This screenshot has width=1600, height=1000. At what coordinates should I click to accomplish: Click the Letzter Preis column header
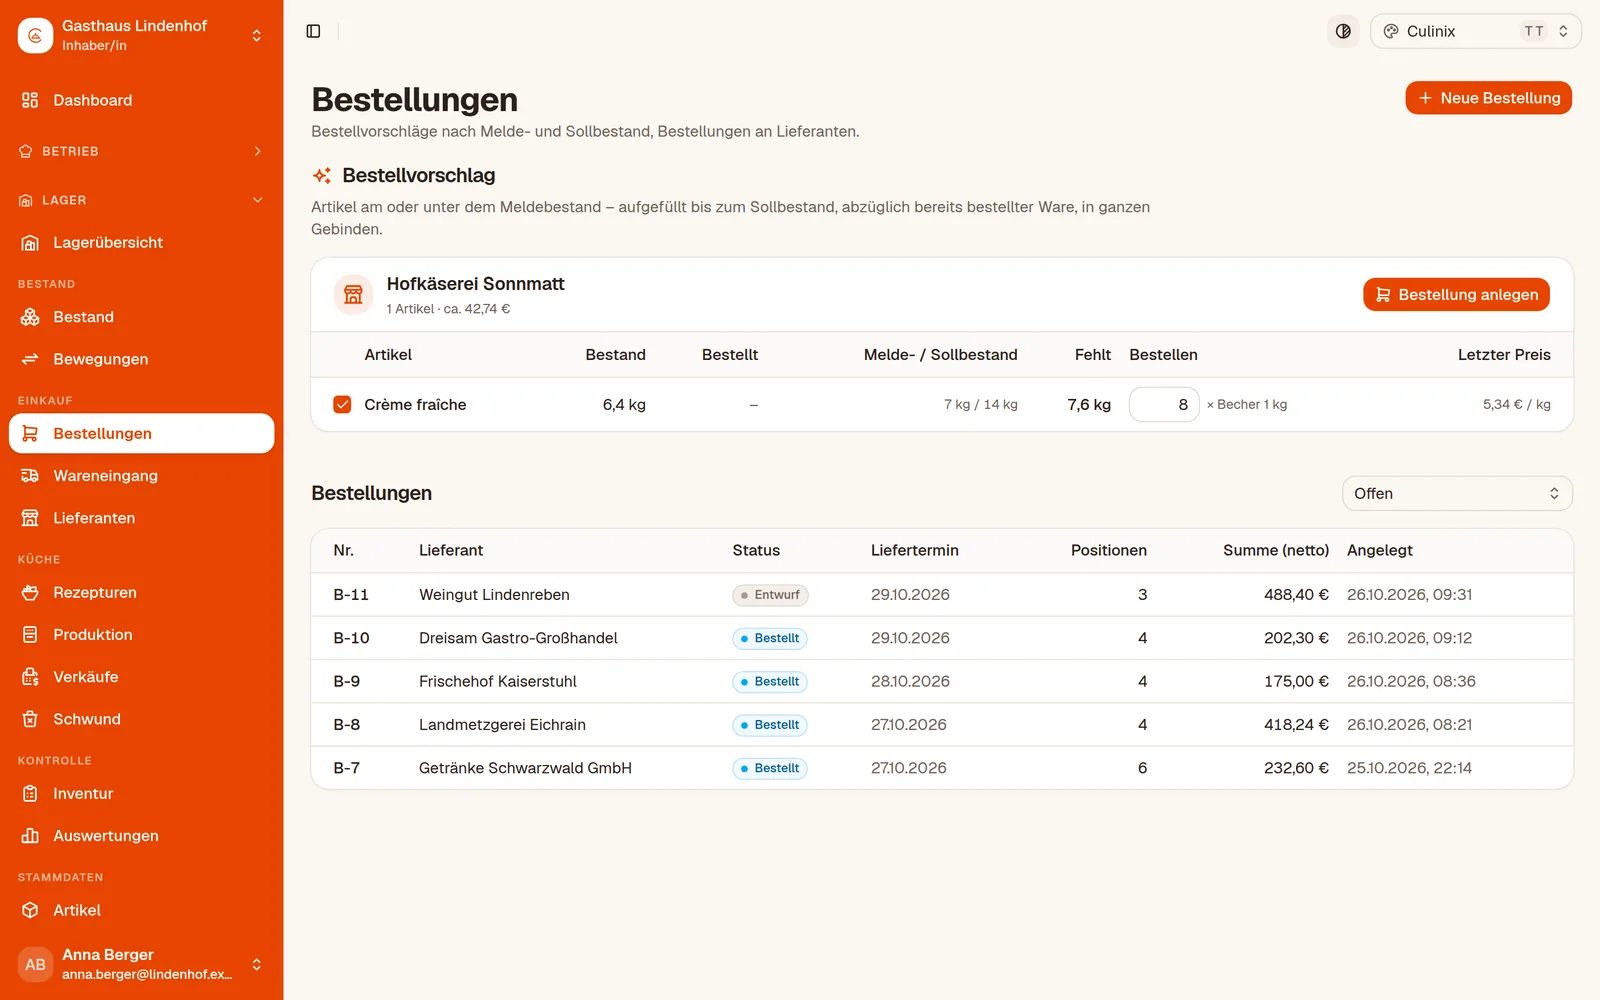click(1504, 355)
